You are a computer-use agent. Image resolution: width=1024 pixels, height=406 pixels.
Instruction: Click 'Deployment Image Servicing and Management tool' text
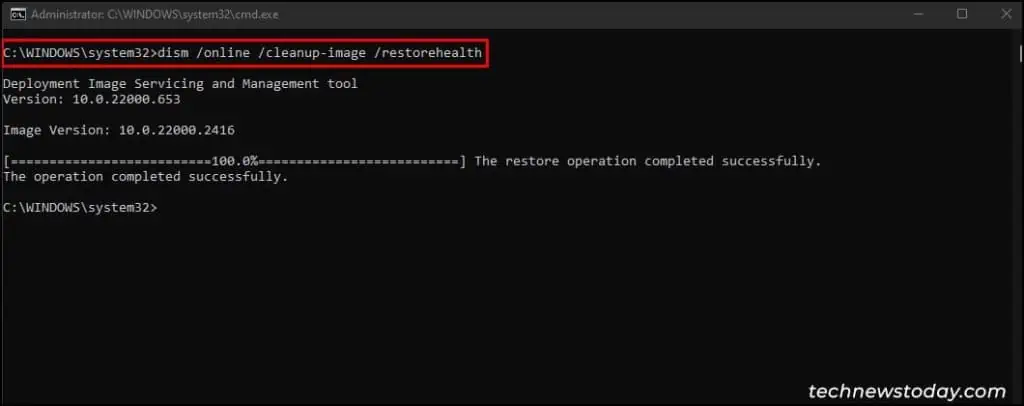click(180, 84)
